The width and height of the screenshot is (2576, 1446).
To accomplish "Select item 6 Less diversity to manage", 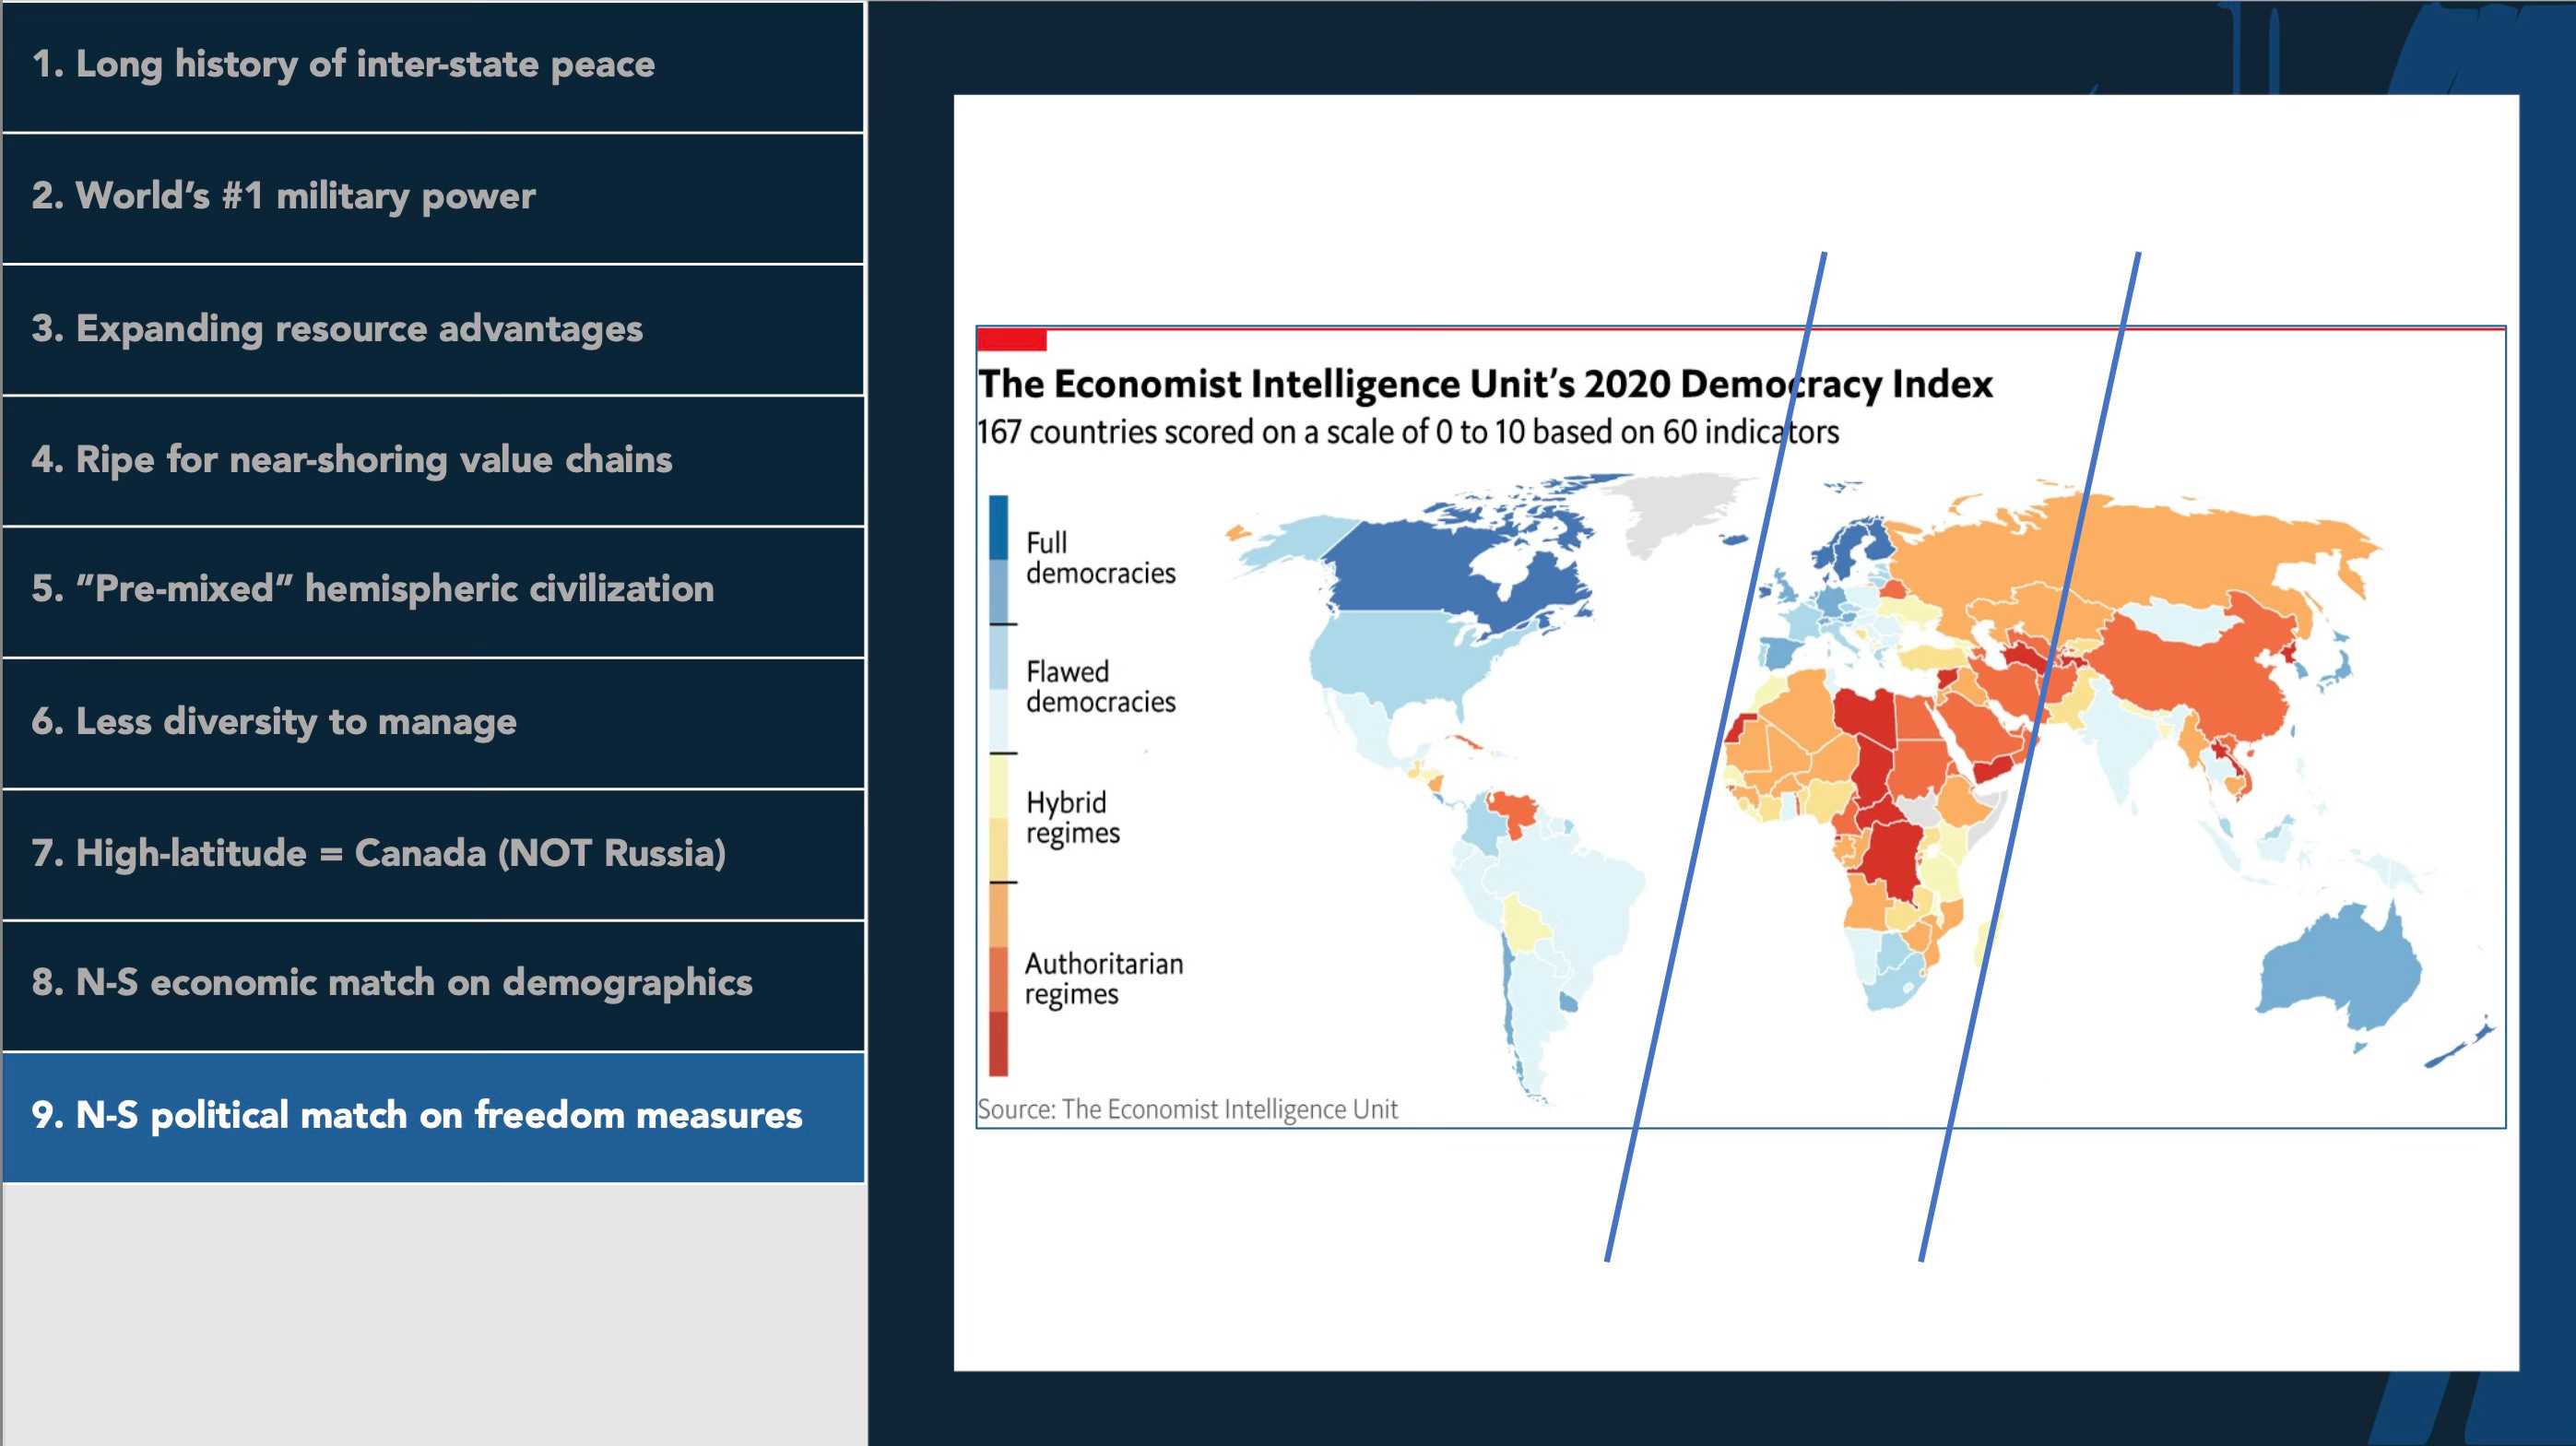I will point(433,723).
